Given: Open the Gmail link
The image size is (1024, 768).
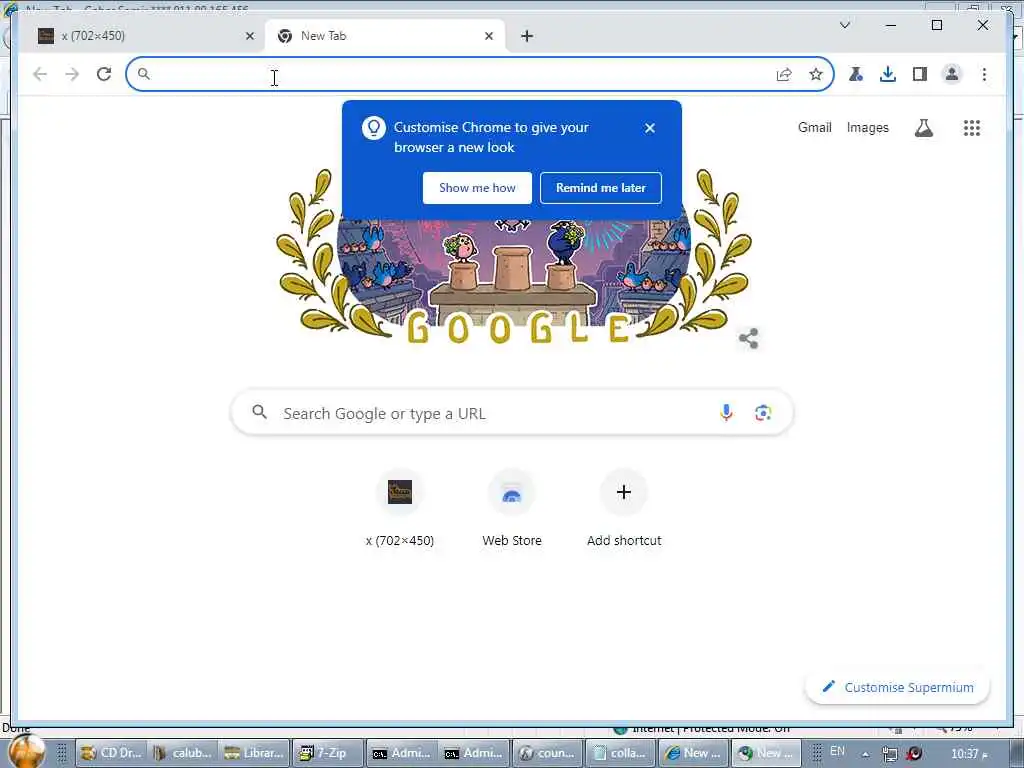Looking at the screenshot, I should click(814, 127).
